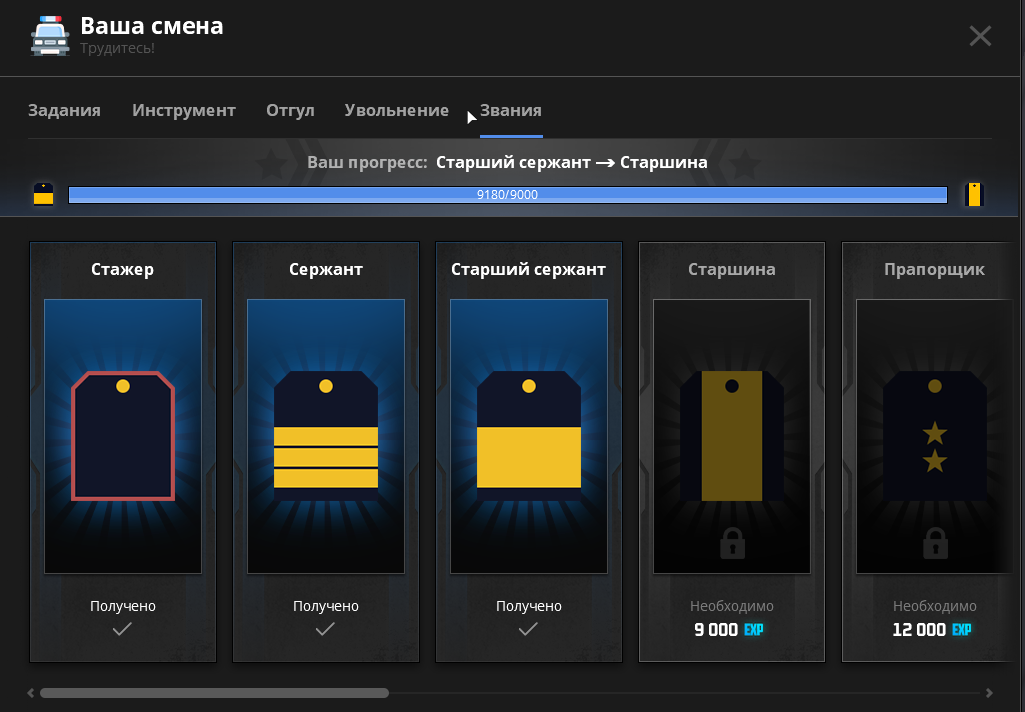
Task: Select the Стажер rank insignia thumbnail
Action: (122, 435)
